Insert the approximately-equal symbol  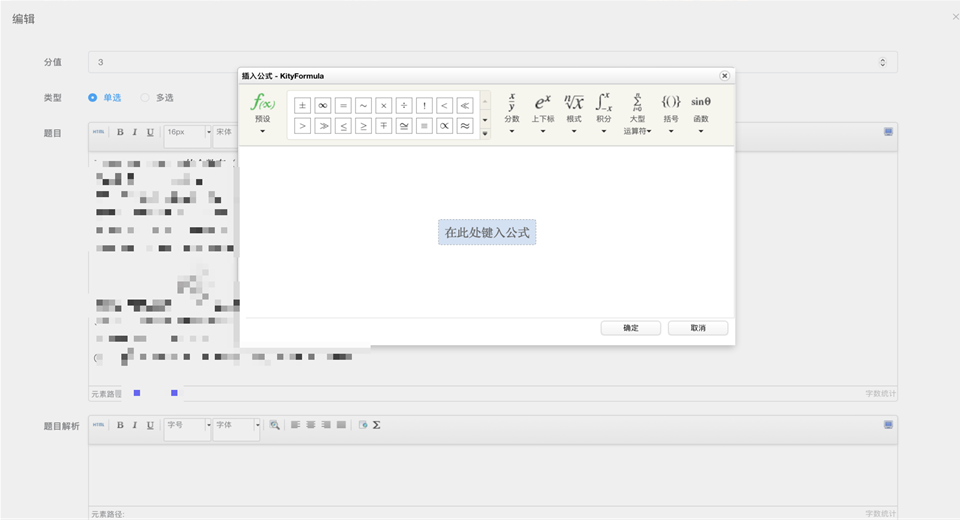[465, 125]
